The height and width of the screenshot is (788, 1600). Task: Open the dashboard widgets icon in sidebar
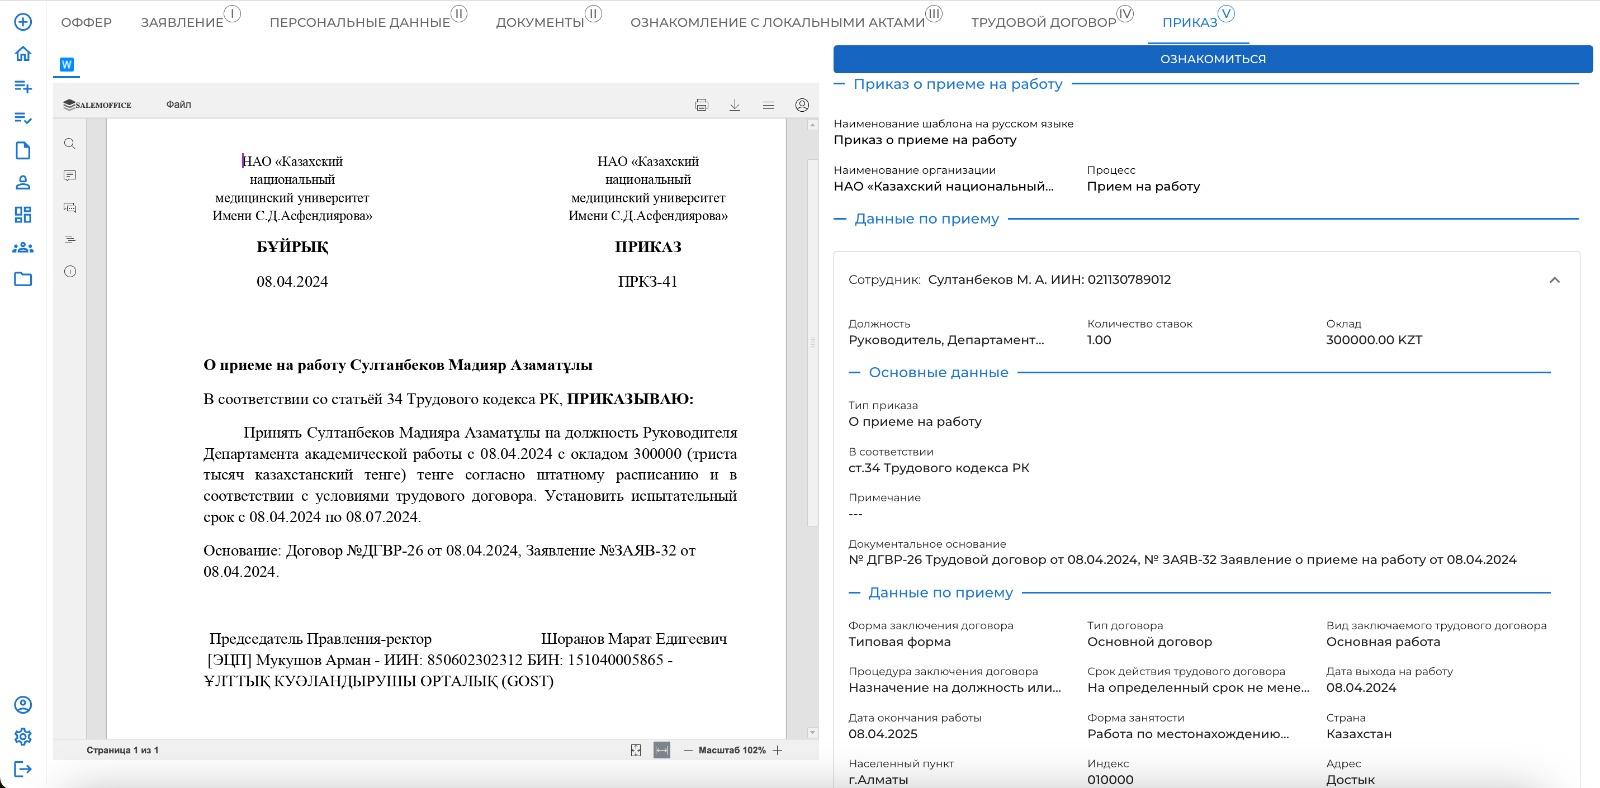pos(23,215)
